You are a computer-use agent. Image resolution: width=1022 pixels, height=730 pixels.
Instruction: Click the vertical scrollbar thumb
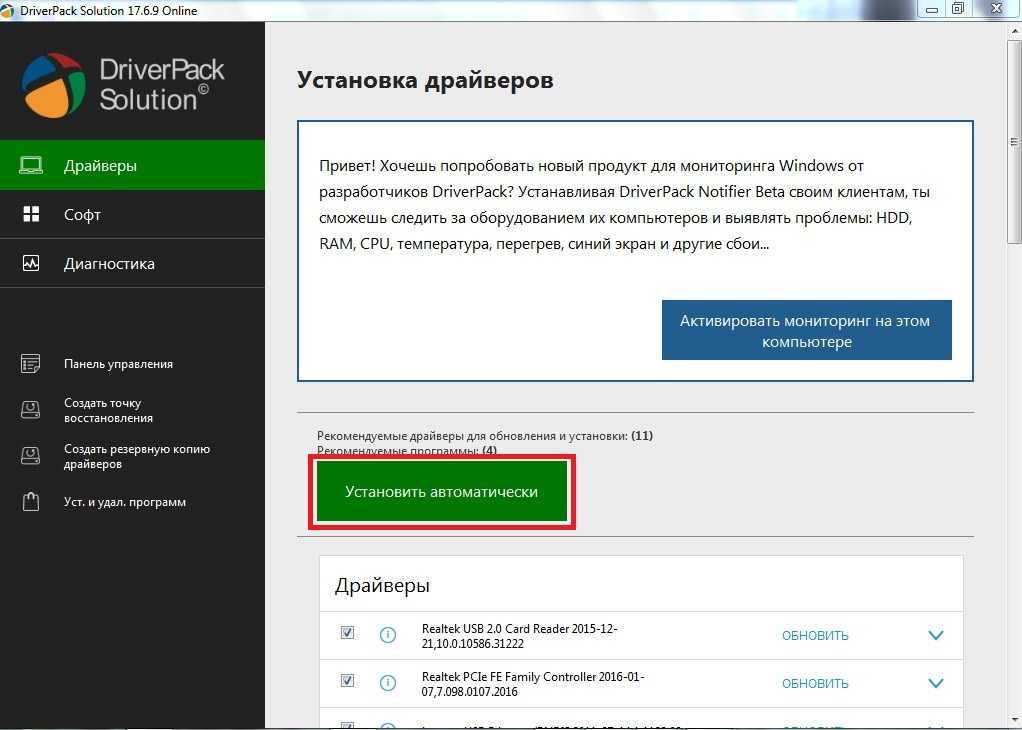point(1015,141)
